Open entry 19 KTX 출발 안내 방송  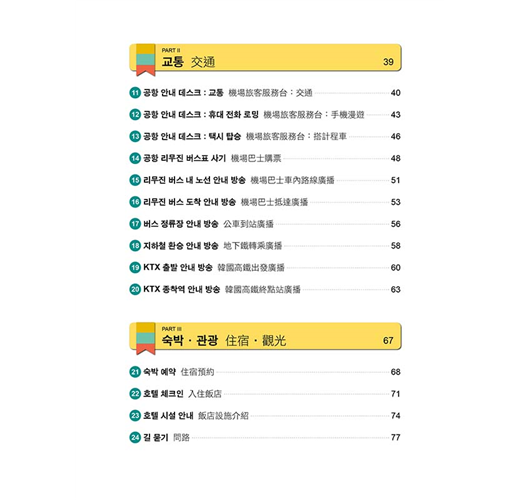coord(265,267)
